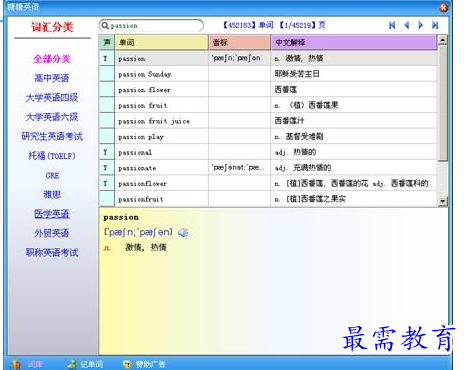Click the 声 column header
The height and width of the screenshot is (370, 464).
click(107, 42)
